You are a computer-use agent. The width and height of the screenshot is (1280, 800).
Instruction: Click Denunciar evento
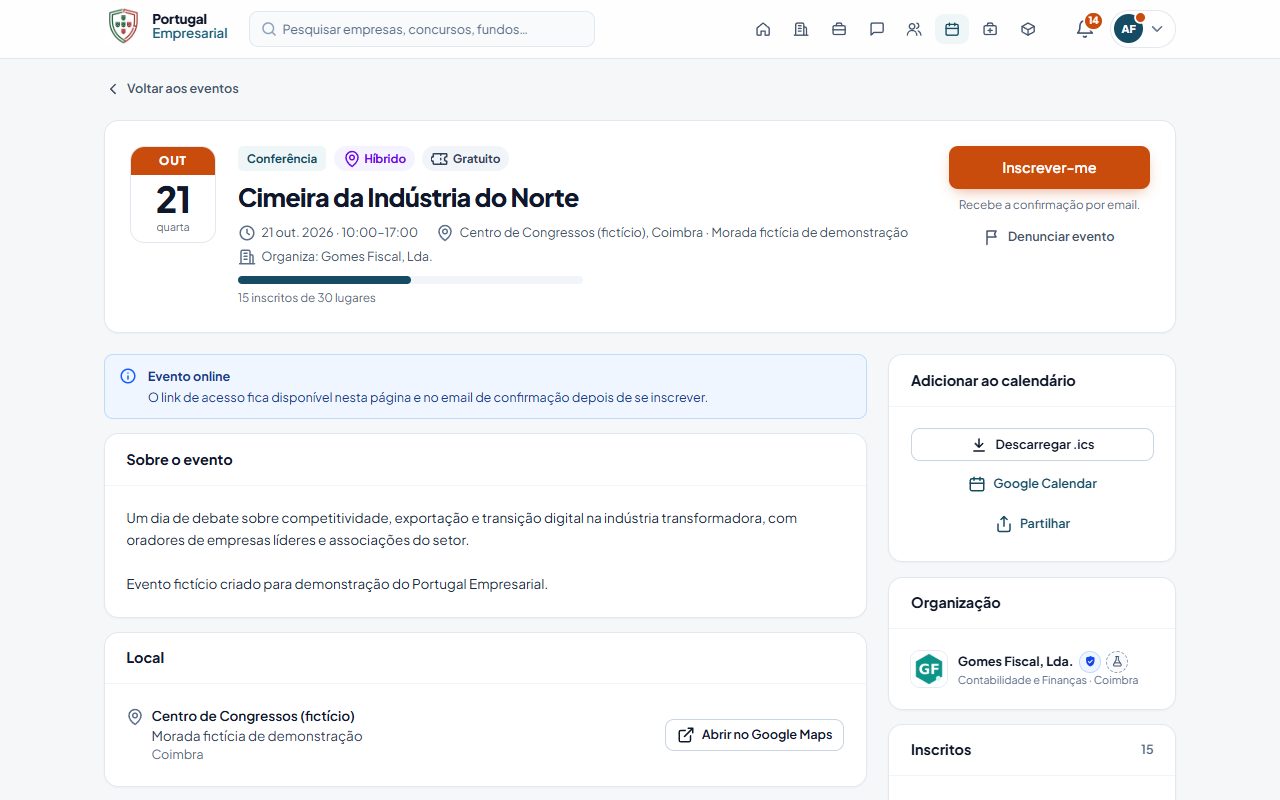[1049, 237]
